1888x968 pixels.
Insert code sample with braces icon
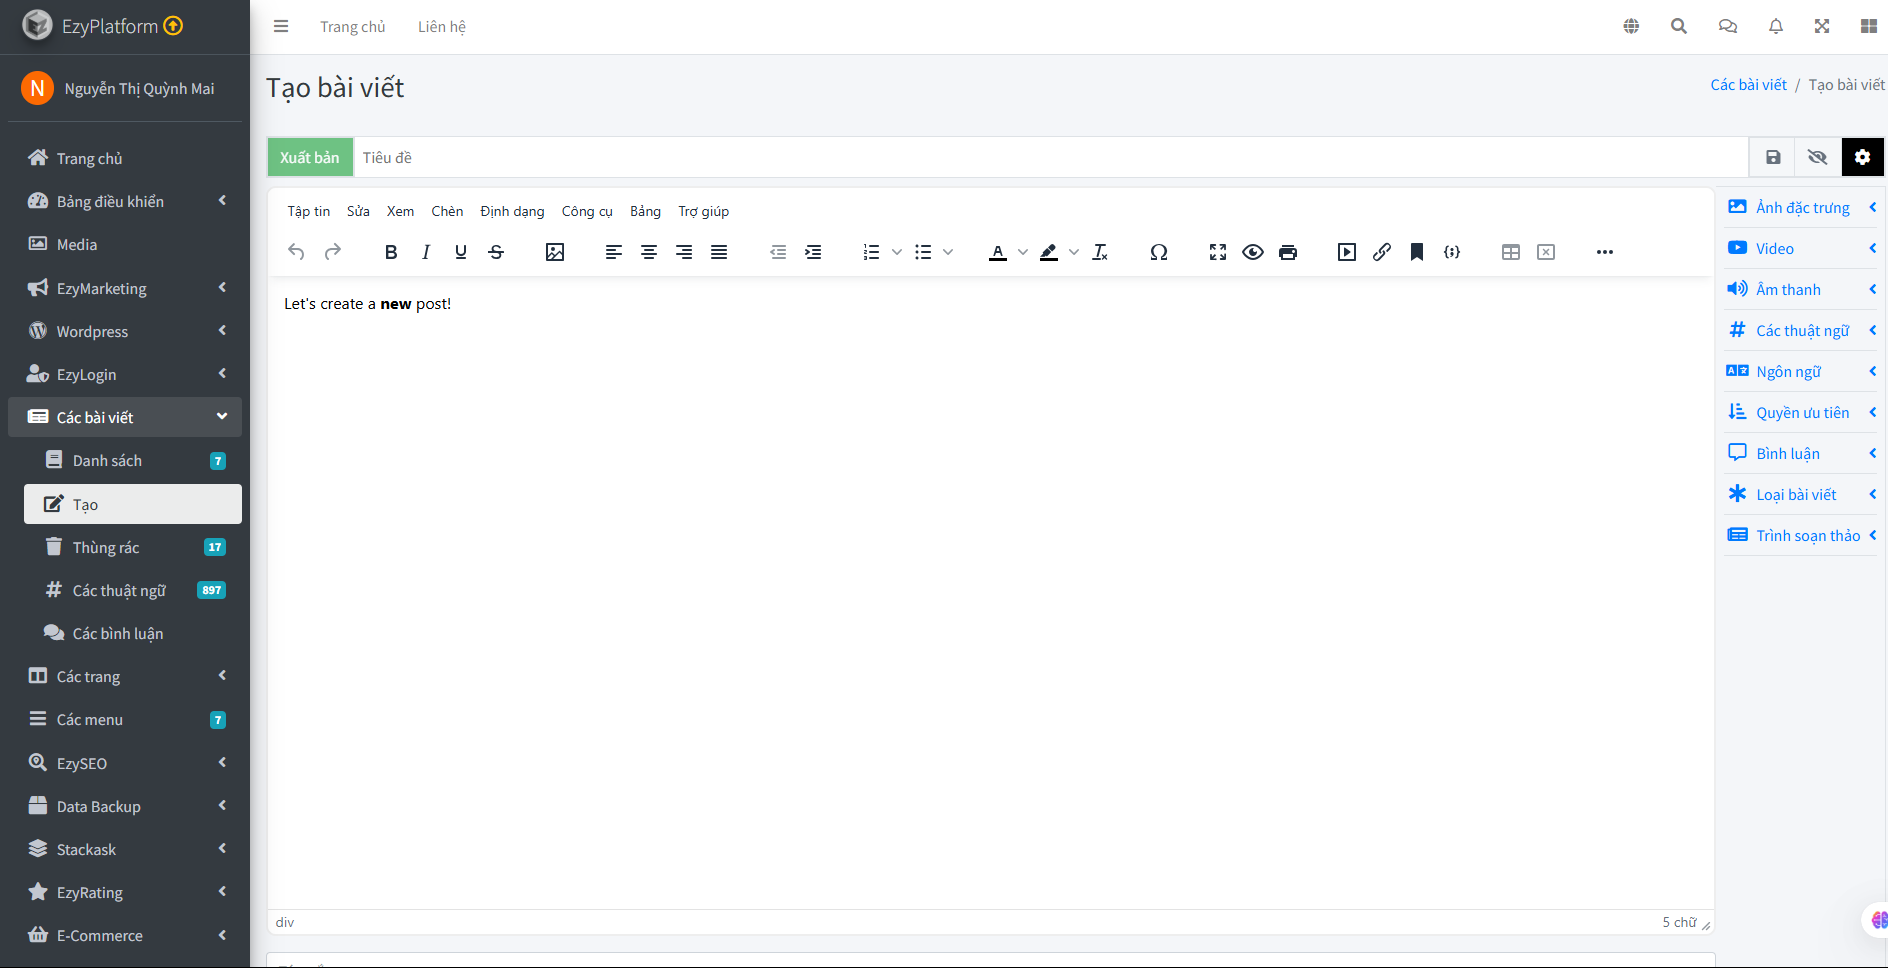point(1452,252)
